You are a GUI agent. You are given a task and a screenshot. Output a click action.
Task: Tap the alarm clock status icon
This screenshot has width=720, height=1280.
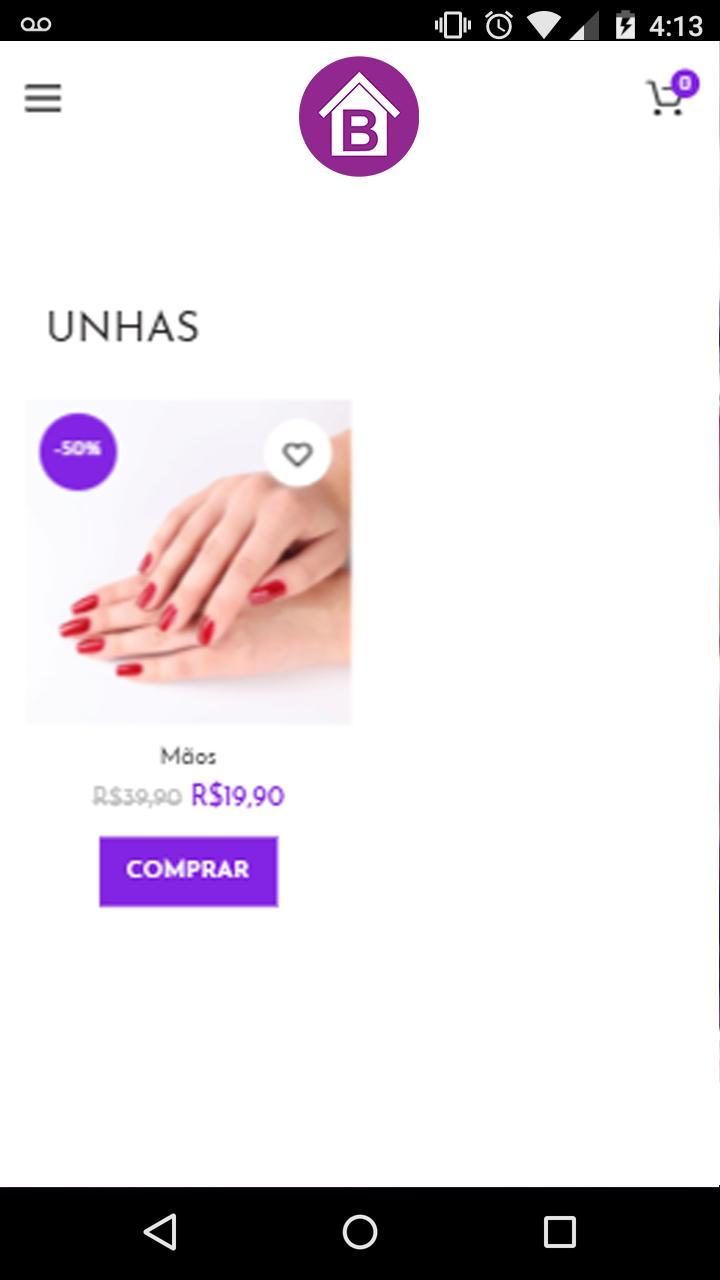(499, 25)
